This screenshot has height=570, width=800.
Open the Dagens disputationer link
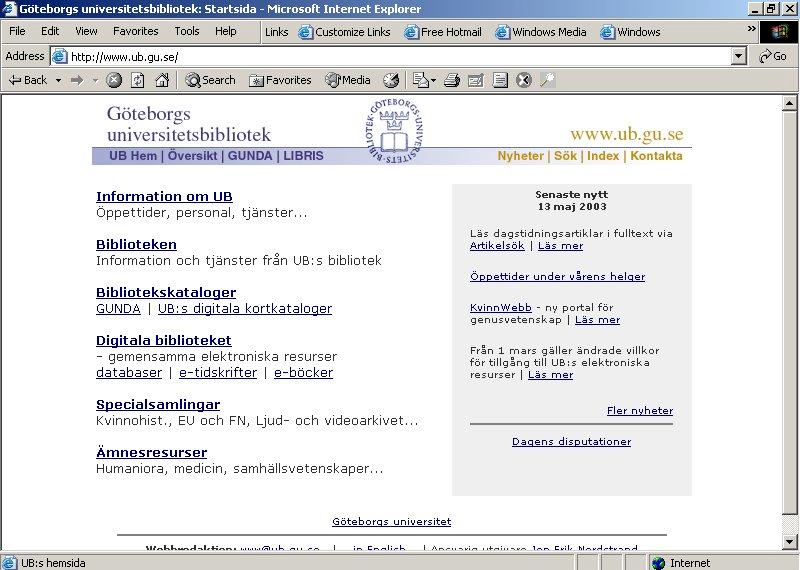tap(571, 442)
